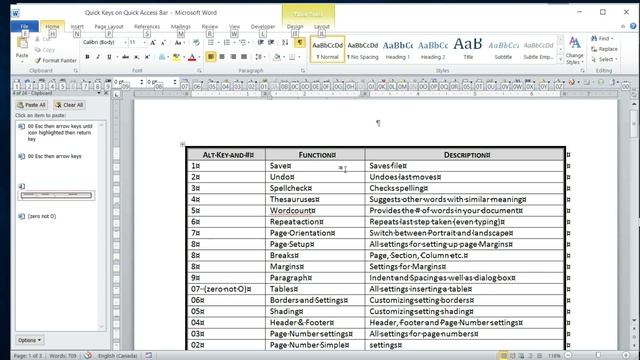Open the Paste dropdown arrow
This screenshot has width=640, height=360.
pos(22,61)
